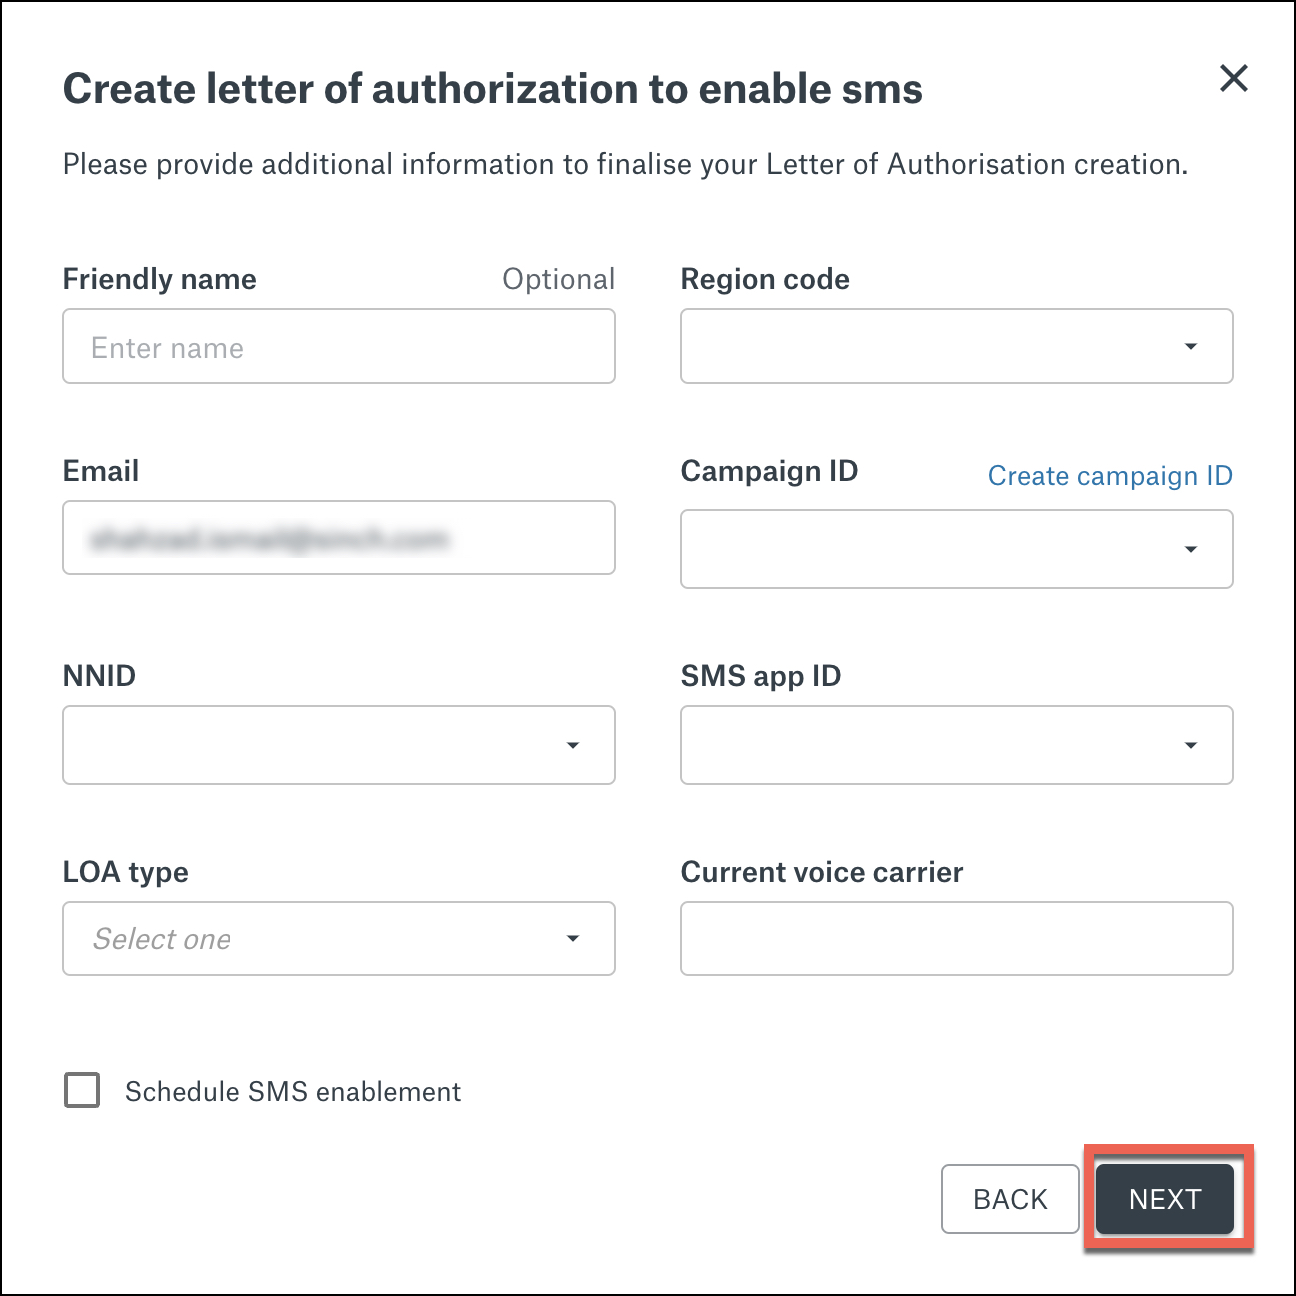Image resolution: width=1296 pixels, height=1296 pixels.
Task: Expand the LOA type selection list
Action: coord(339,939)
